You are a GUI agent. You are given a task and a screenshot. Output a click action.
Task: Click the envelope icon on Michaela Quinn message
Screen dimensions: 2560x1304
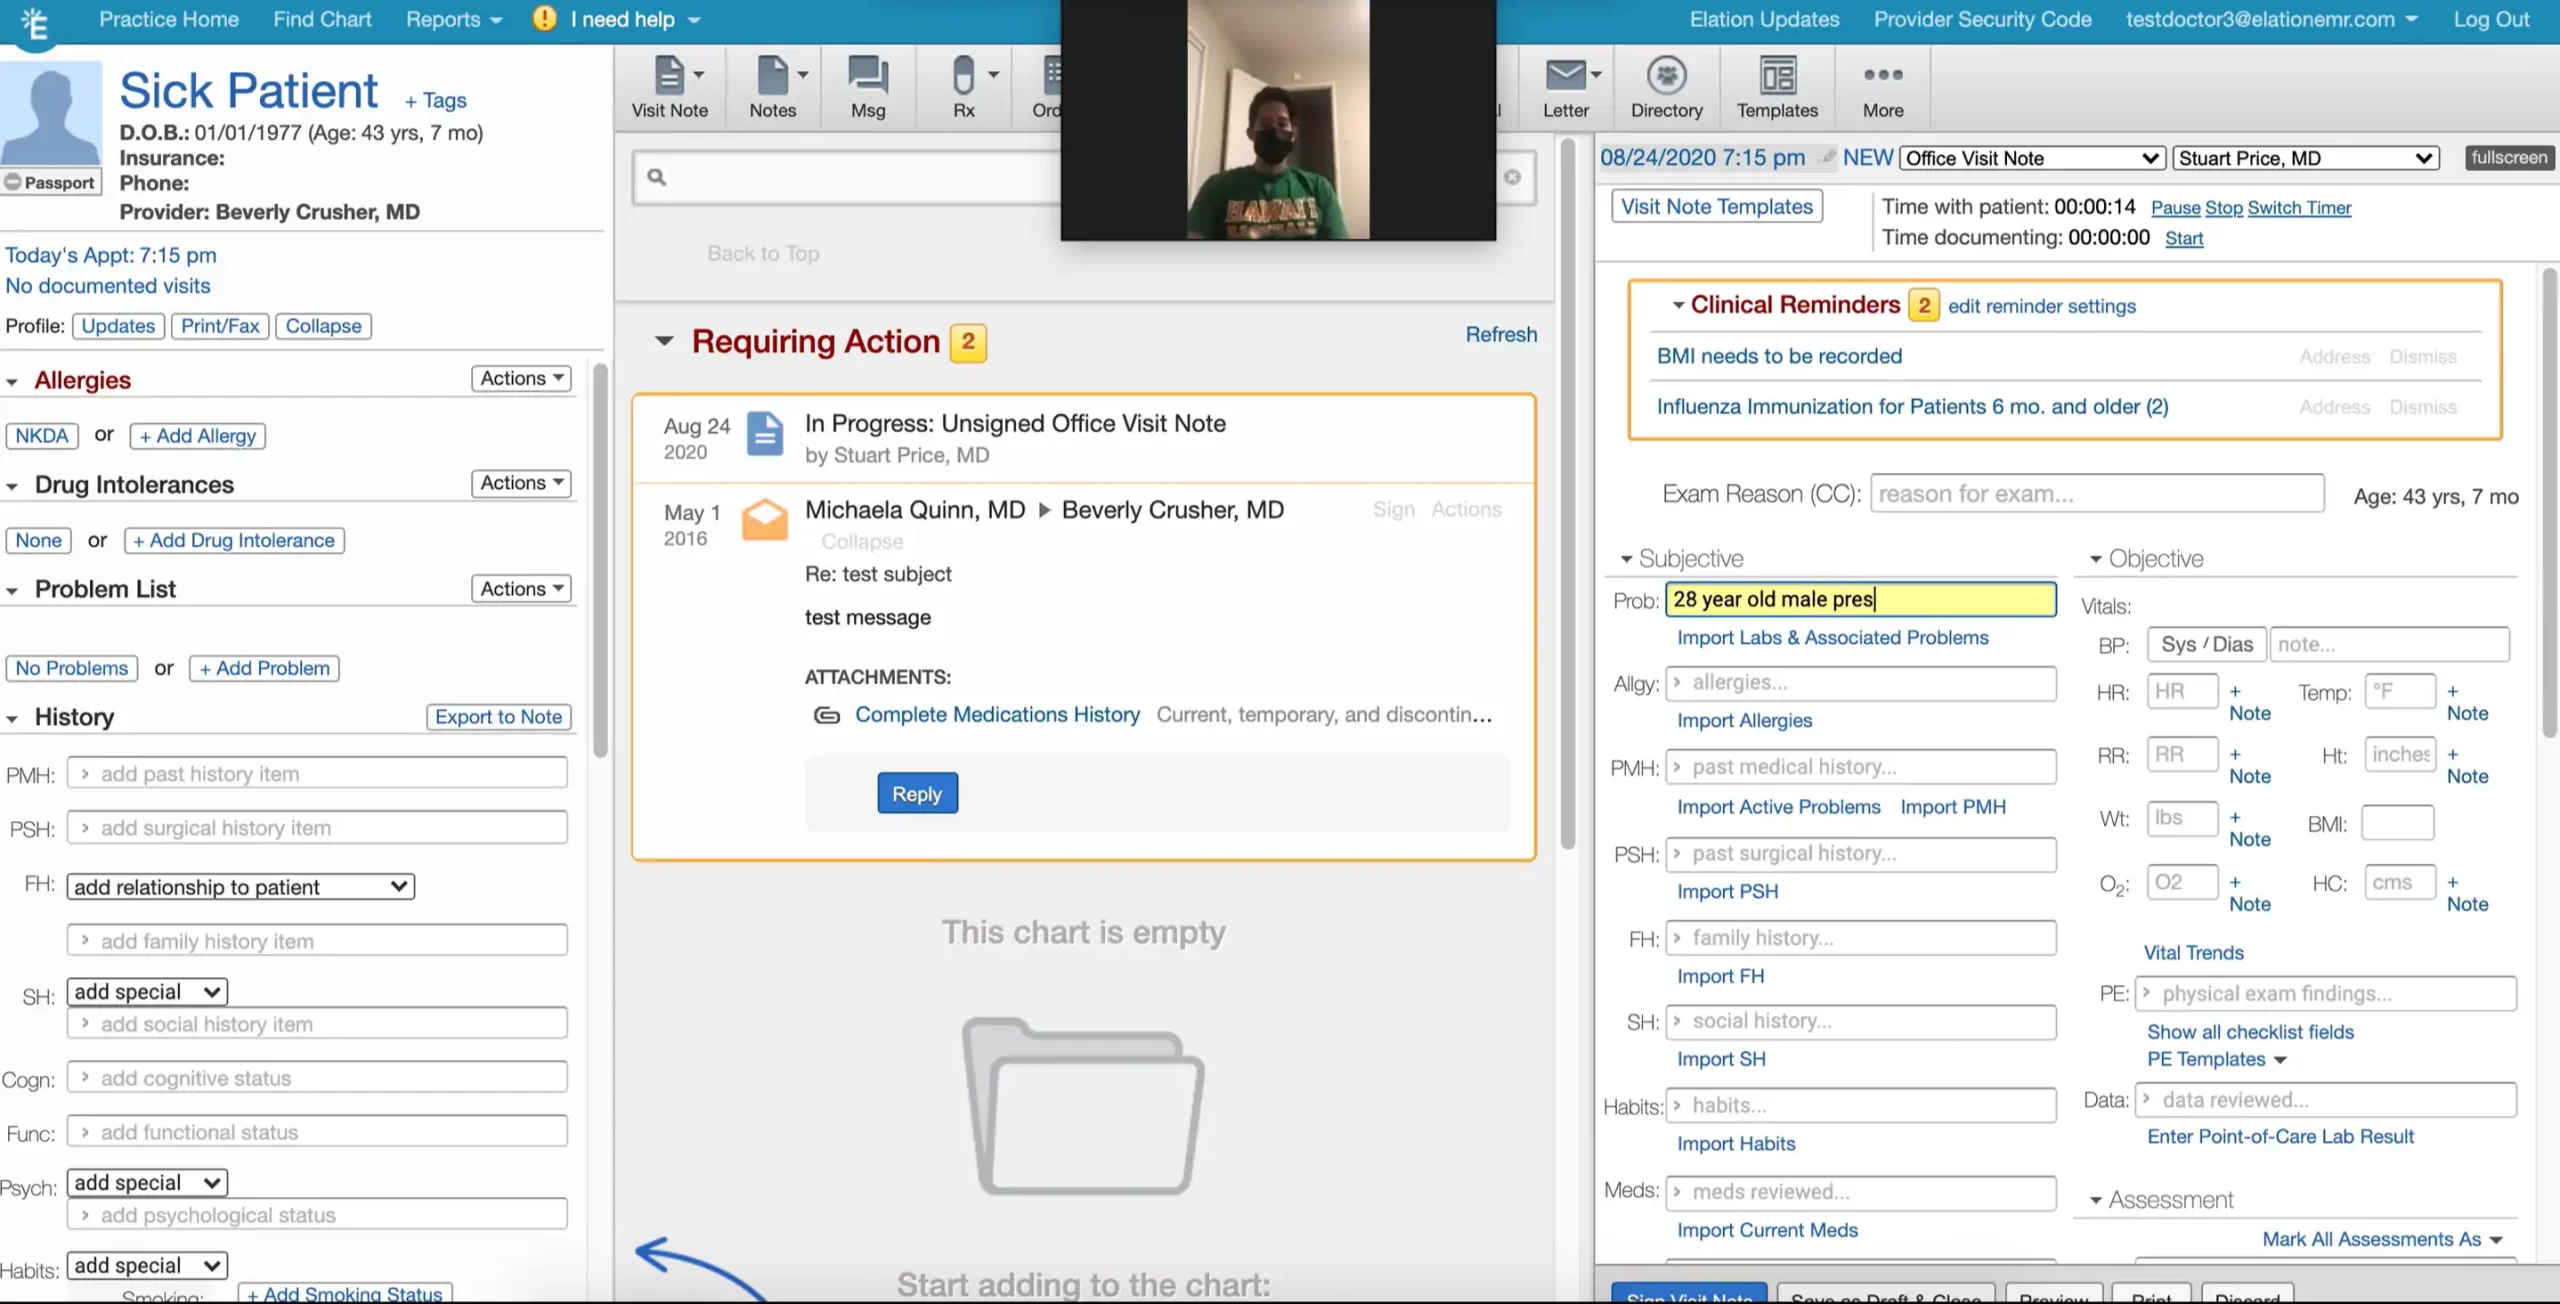coord(763,519)
